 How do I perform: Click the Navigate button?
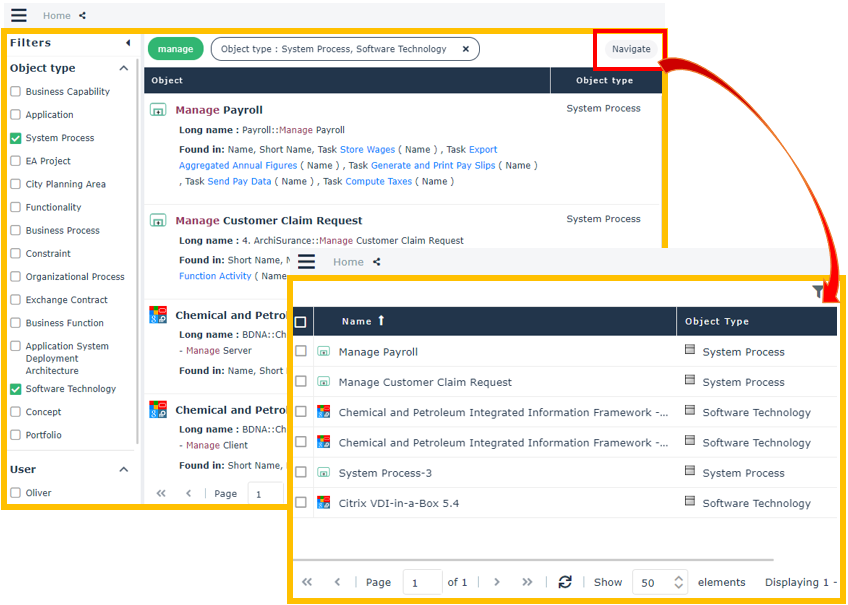(631, 49)
